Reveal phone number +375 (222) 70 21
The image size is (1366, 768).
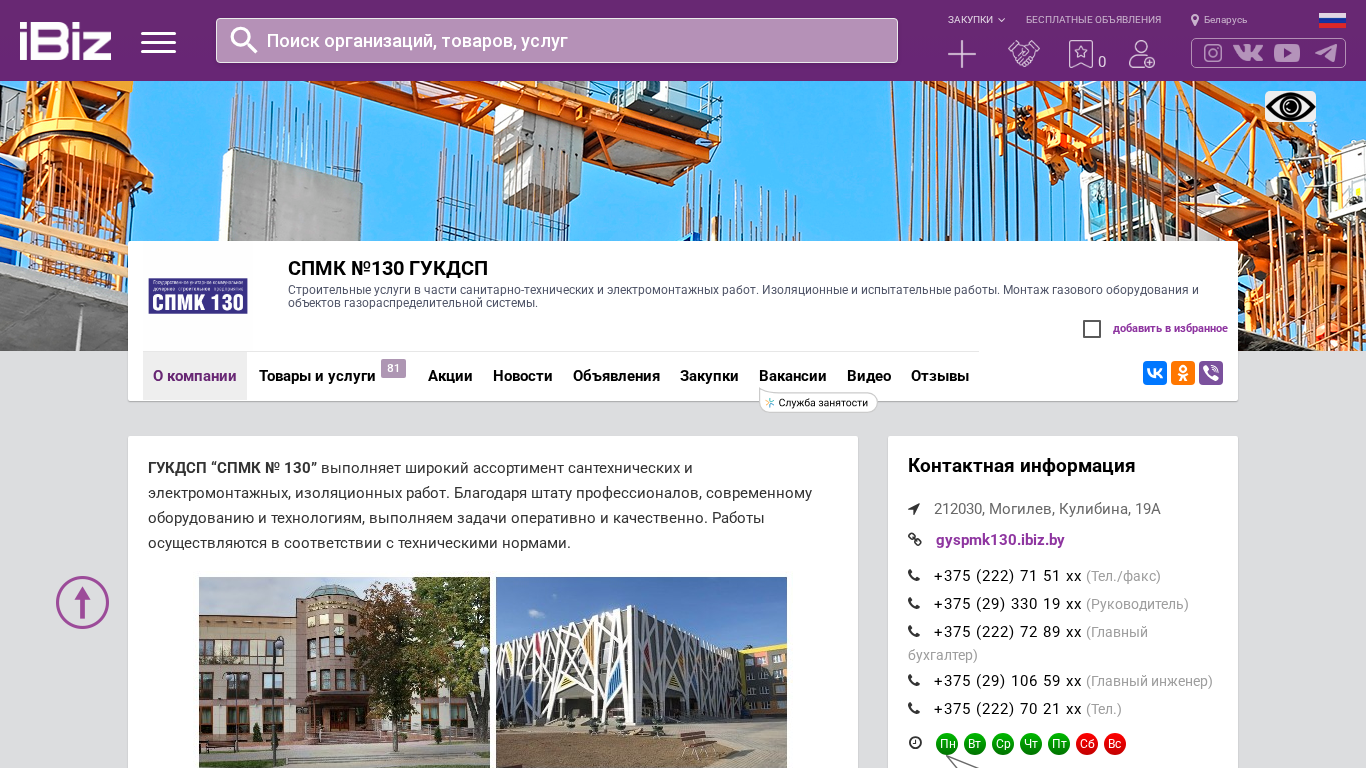click(x=1008, y=709)
